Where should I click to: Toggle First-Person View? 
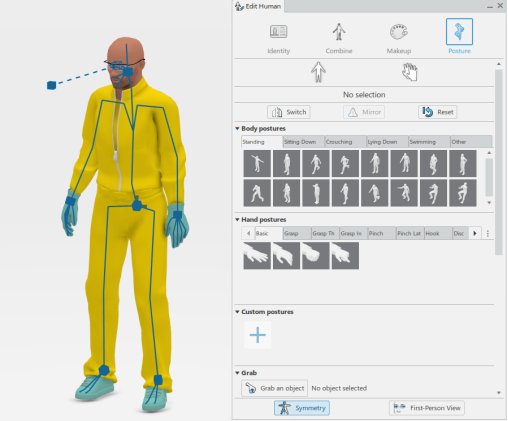click(427, 408)
